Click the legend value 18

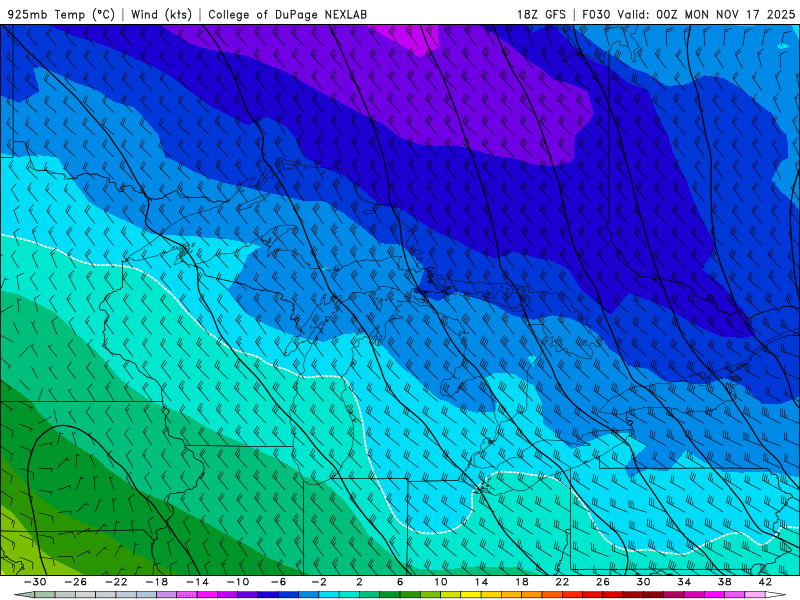[x=521, y=582]
